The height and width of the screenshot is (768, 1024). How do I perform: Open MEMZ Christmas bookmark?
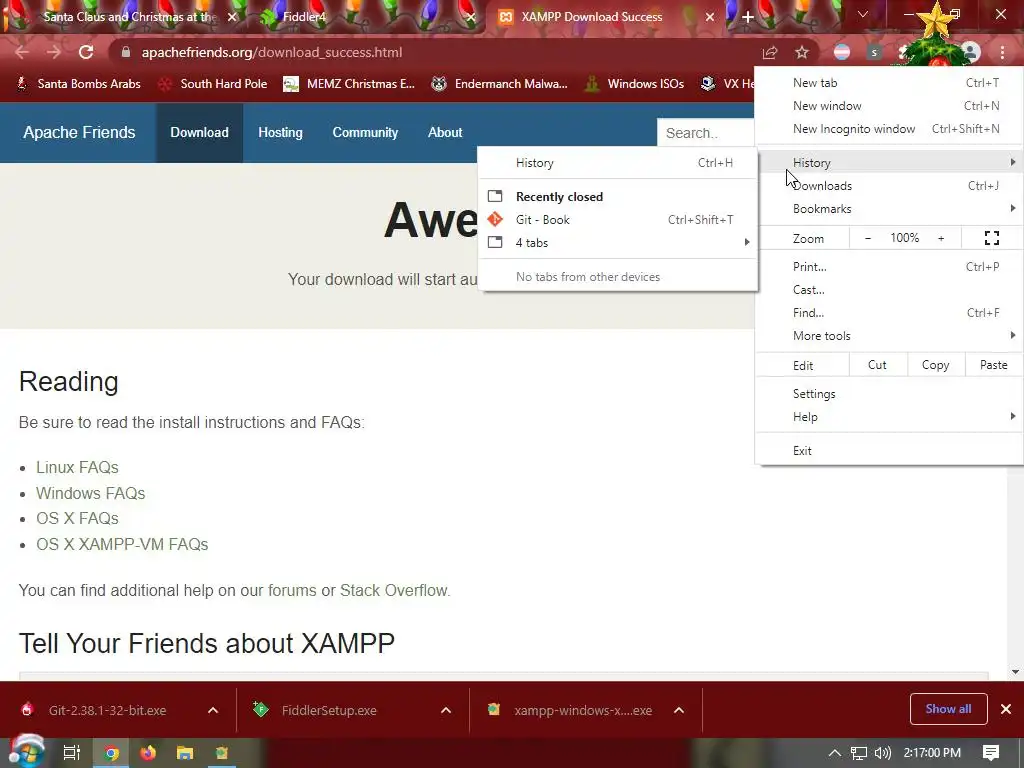click(349, 84)
